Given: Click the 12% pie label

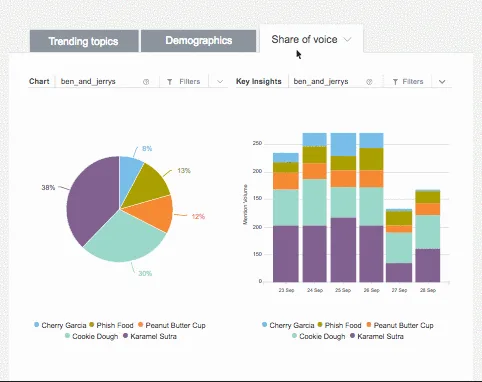Looking at the screenshot, I should 198,217.
